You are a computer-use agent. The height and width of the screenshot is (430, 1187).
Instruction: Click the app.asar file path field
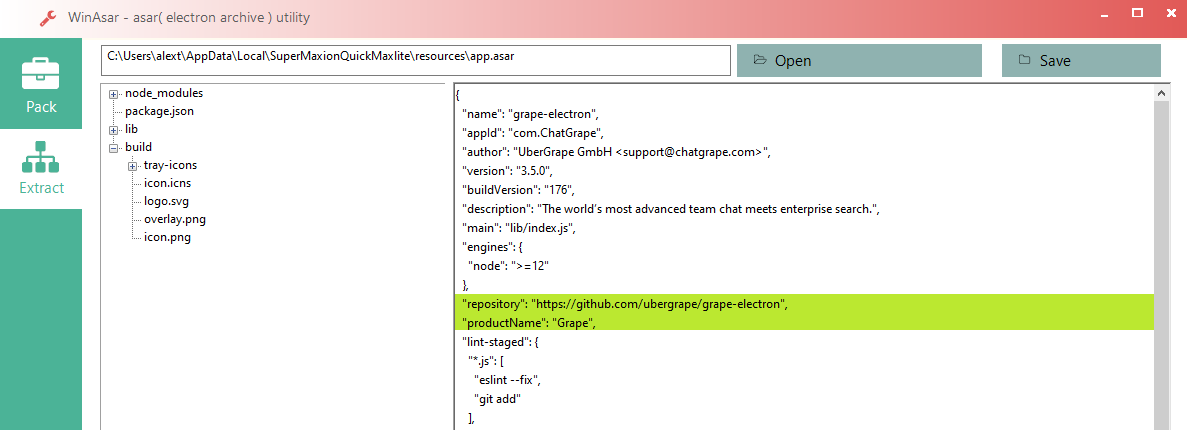tap(415, 61)
